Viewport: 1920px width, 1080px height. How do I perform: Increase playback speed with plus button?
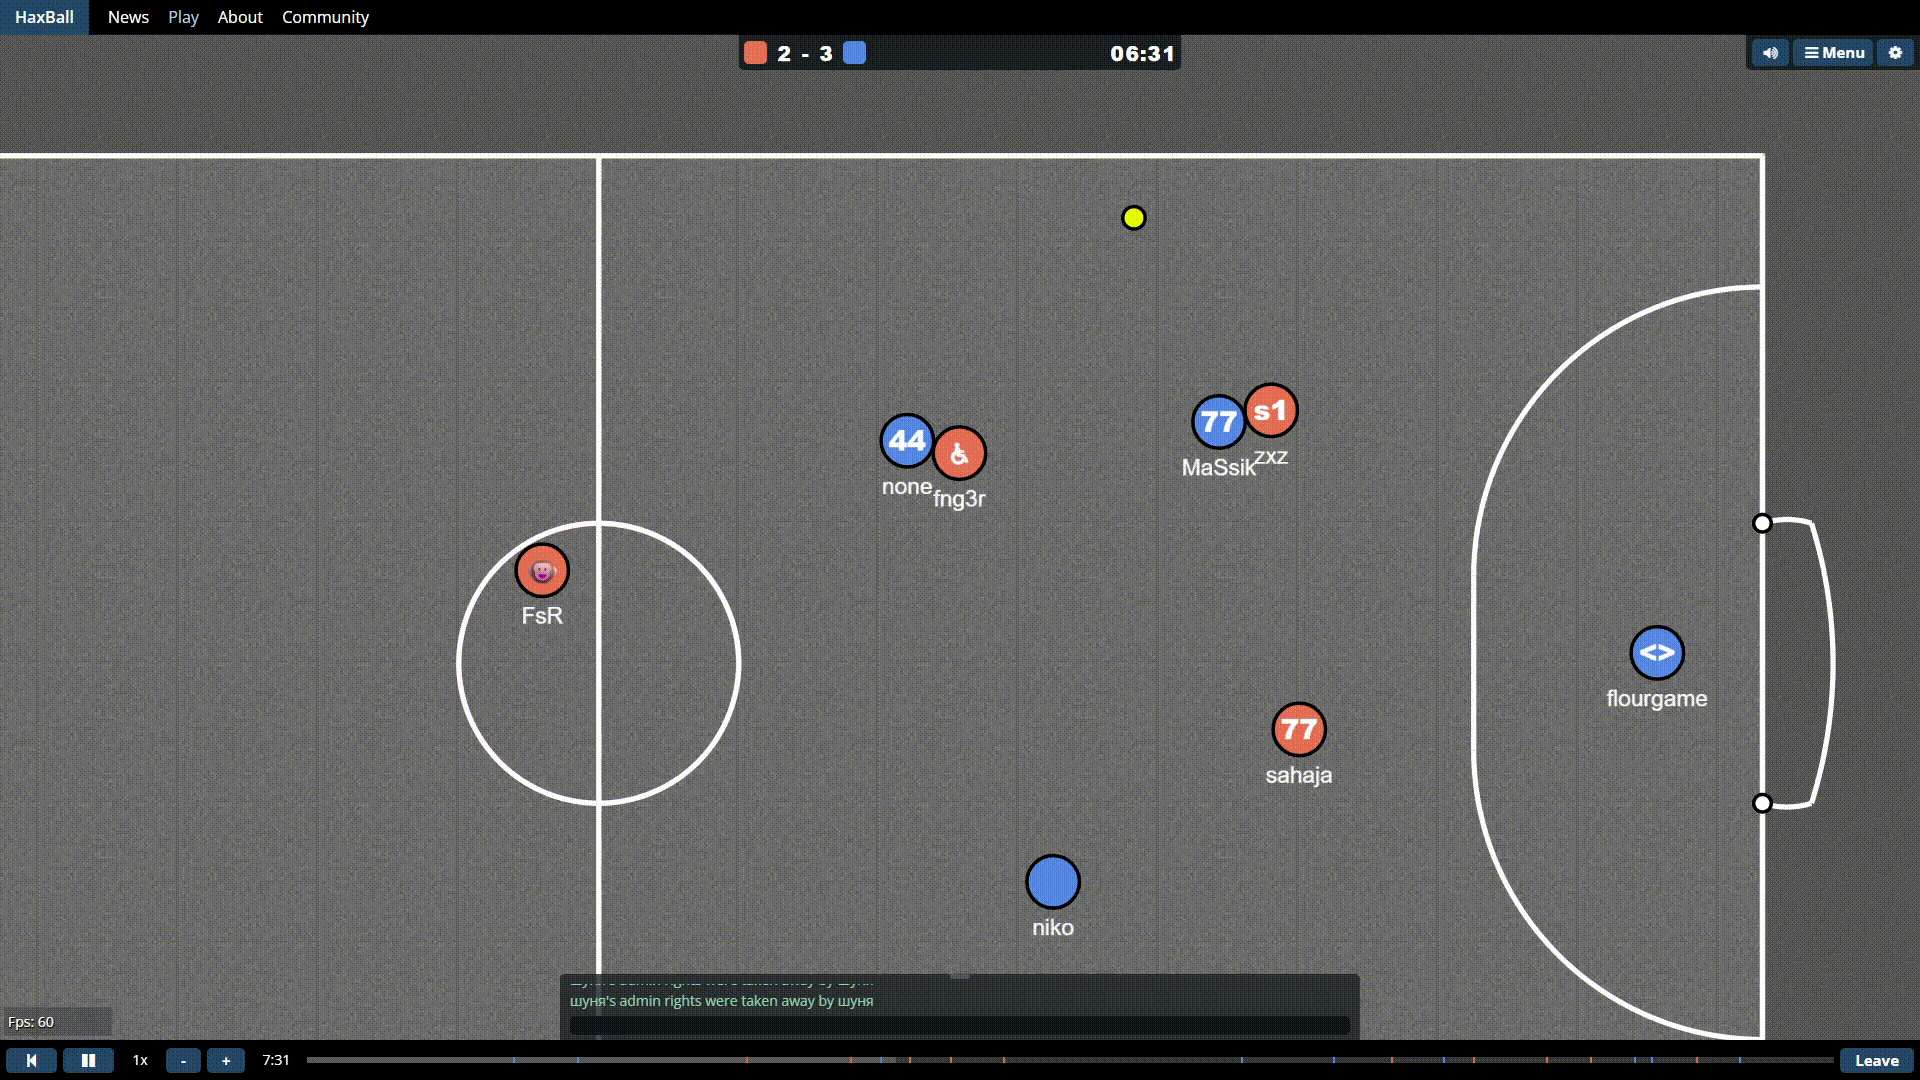tap(226, 1061)
